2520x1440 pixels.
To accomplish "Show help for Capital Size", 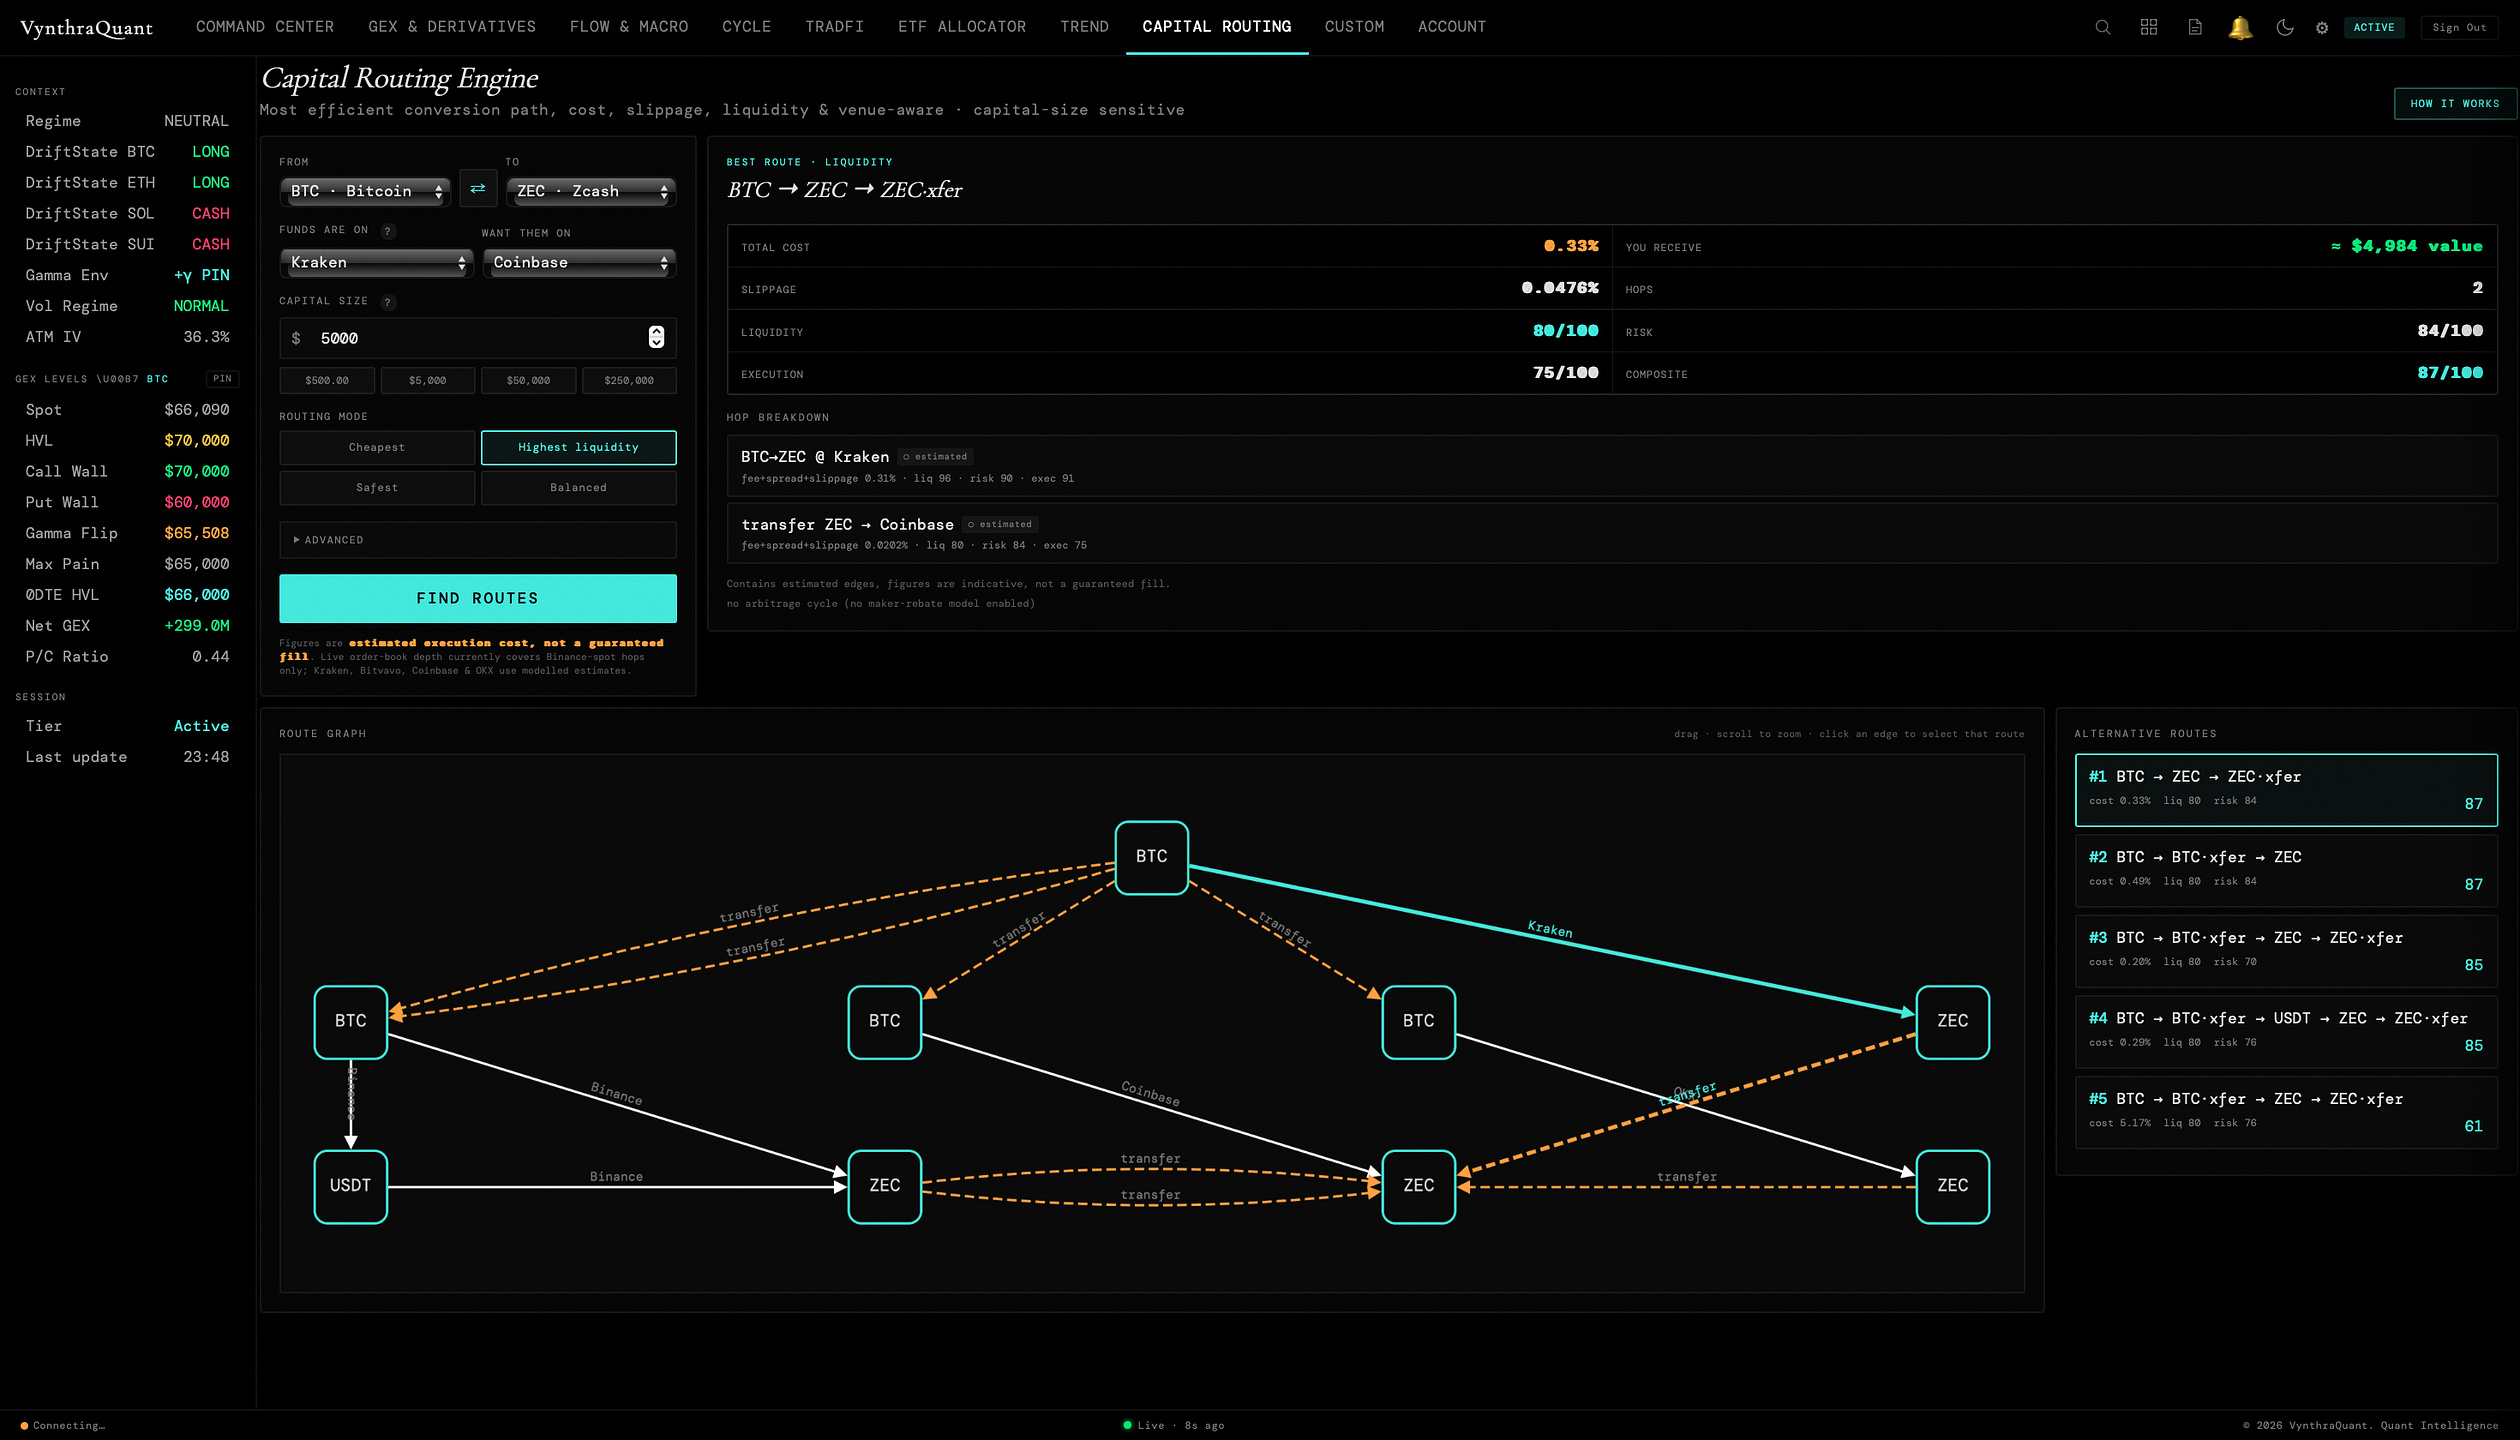I will point(388,302).
